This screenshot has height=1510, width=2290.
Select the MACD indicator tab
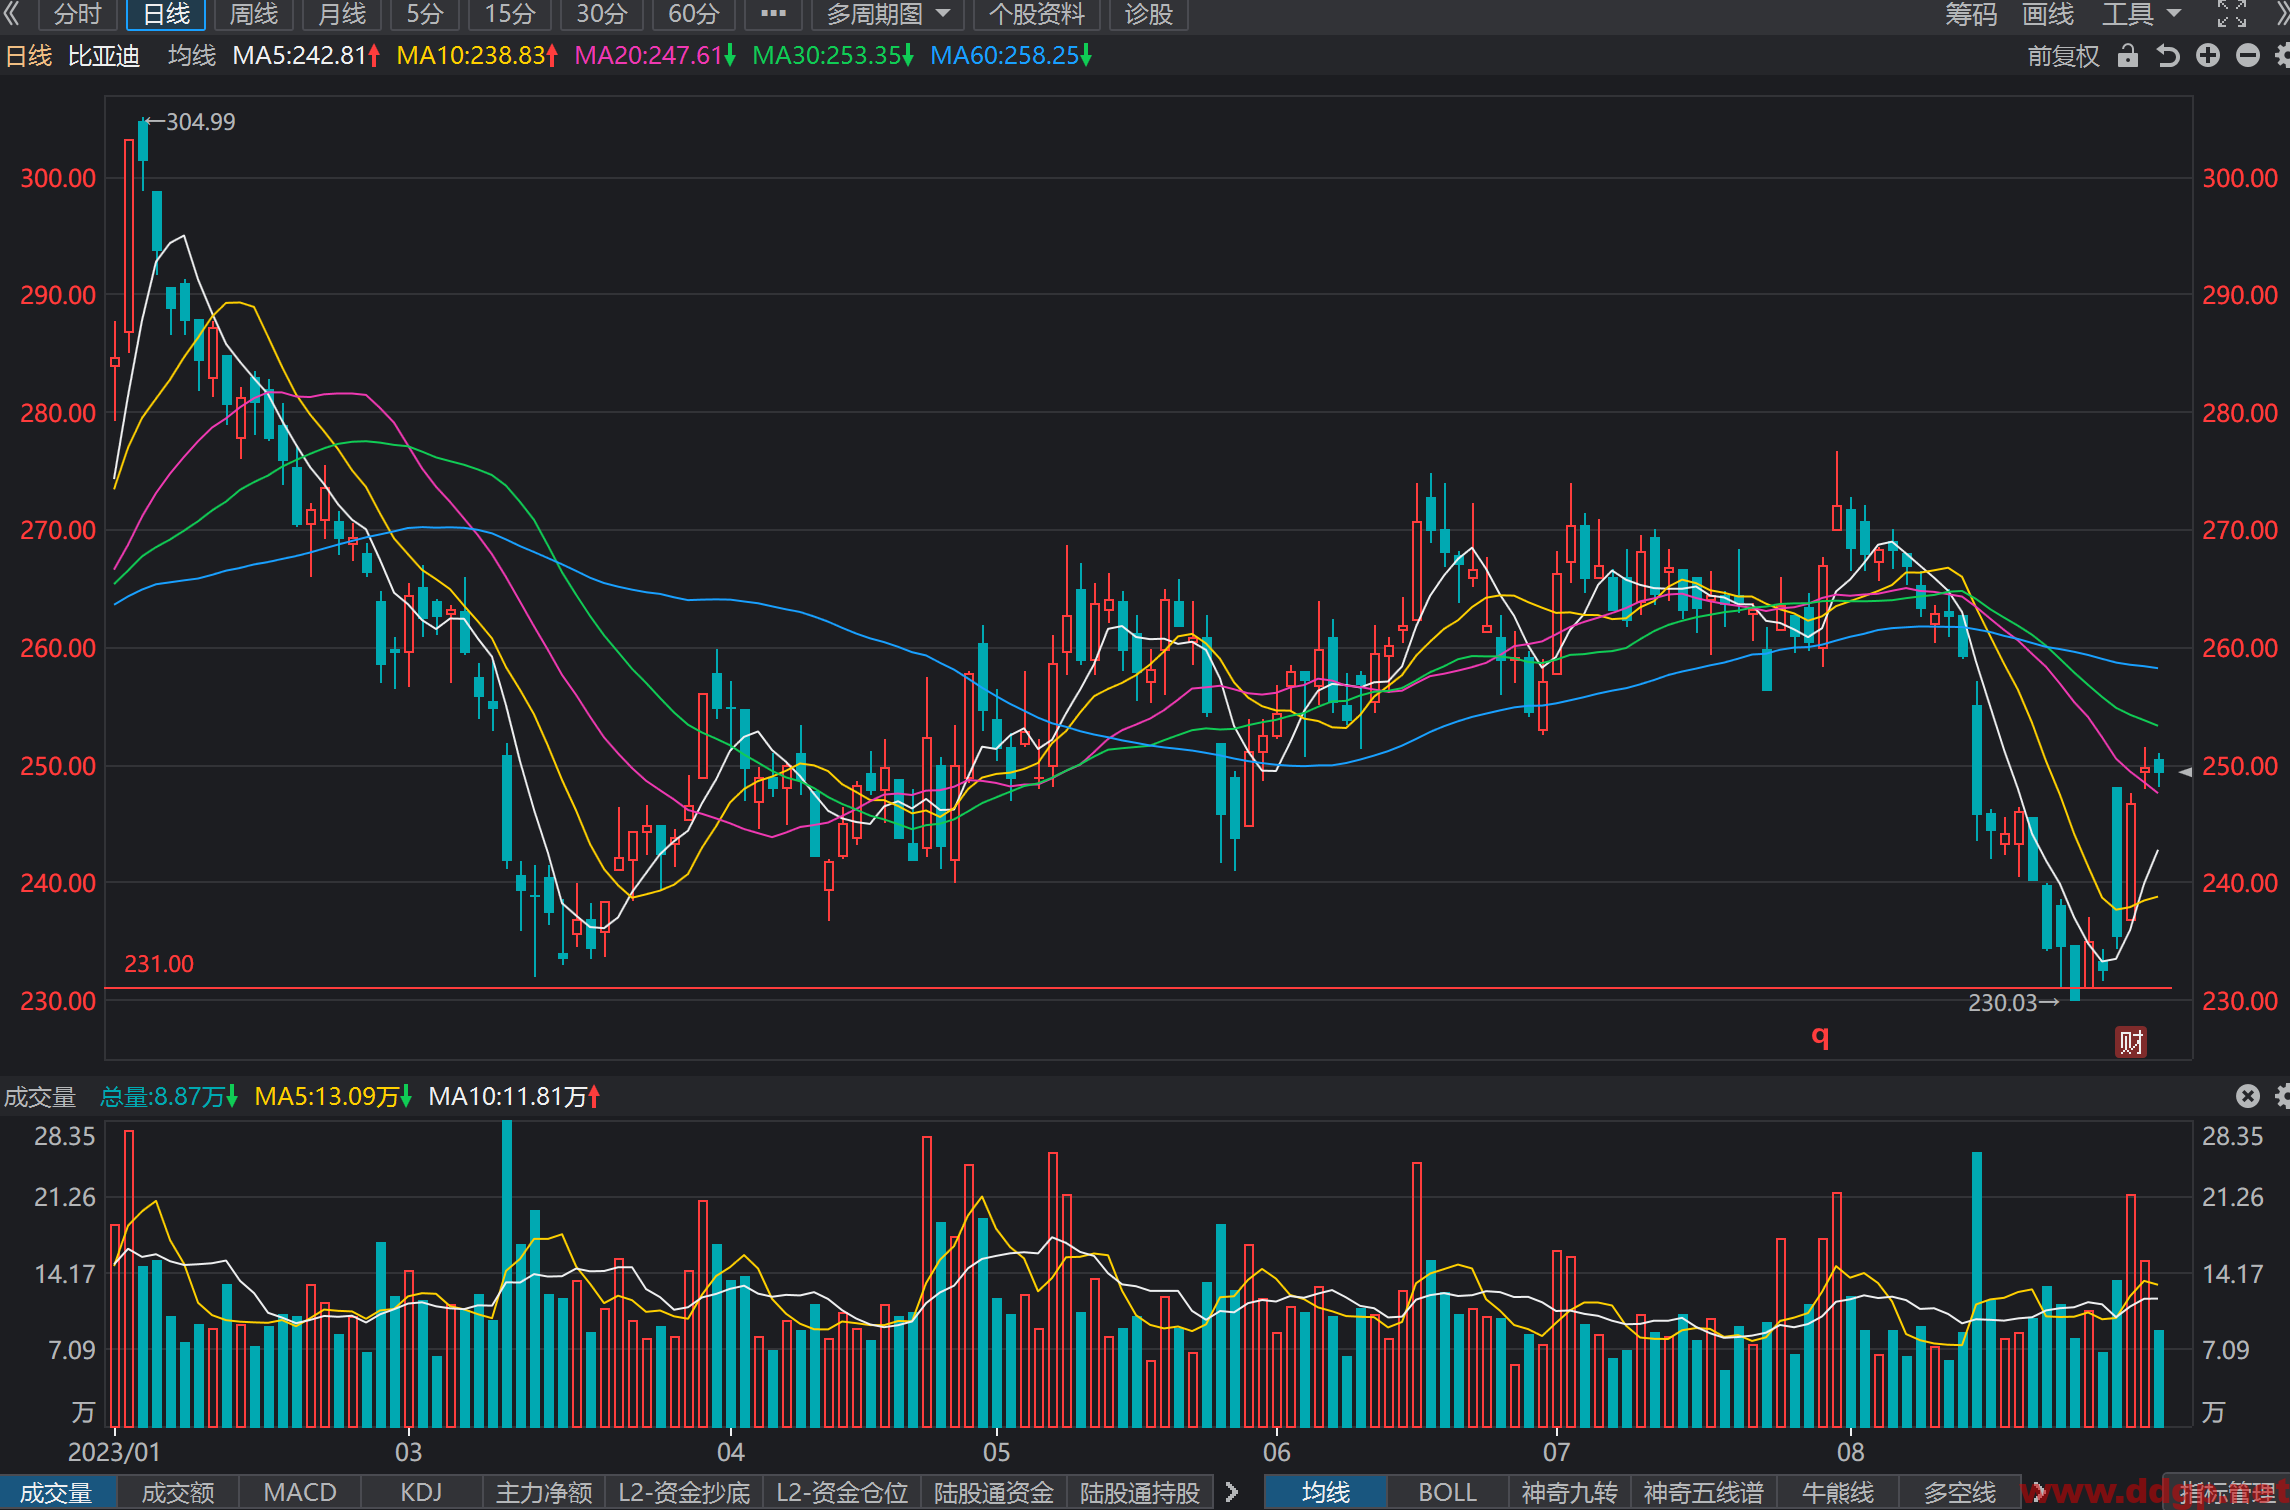click(299, 1492)
